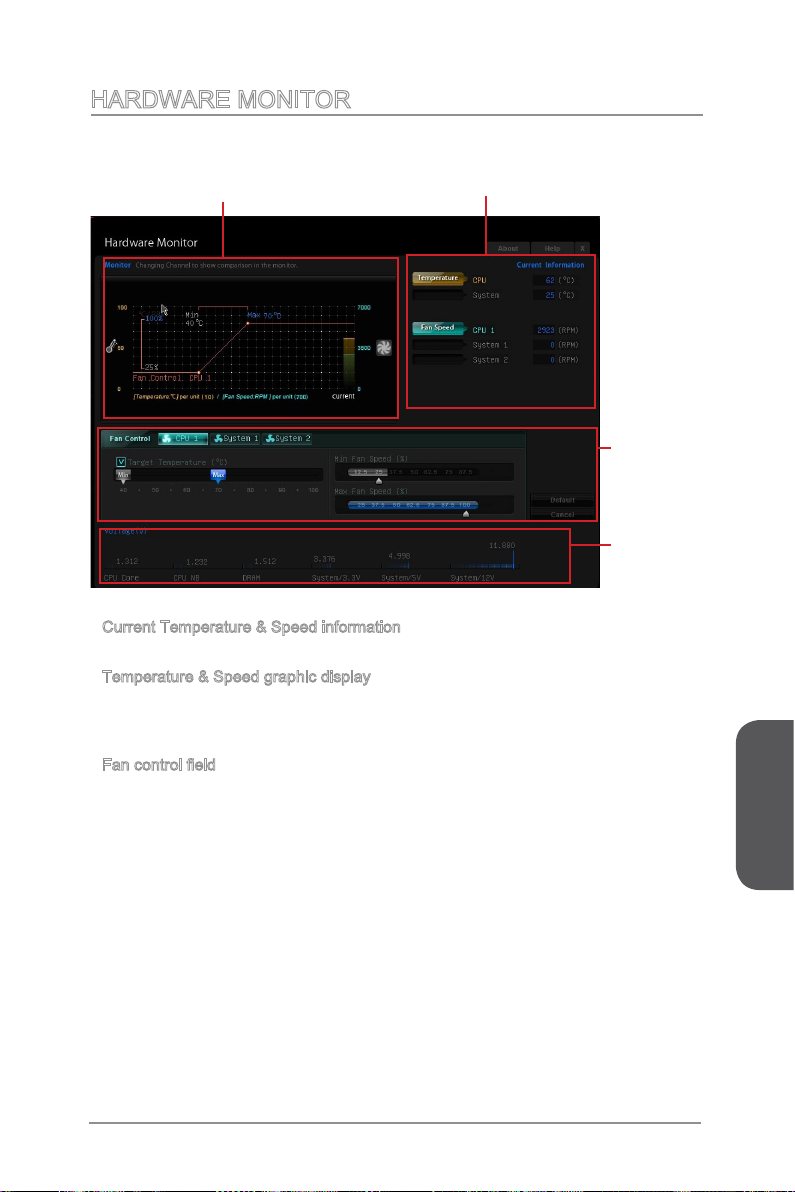
Task: Close Hardware Monitor with the X button
Action: [x=582, y=249]
